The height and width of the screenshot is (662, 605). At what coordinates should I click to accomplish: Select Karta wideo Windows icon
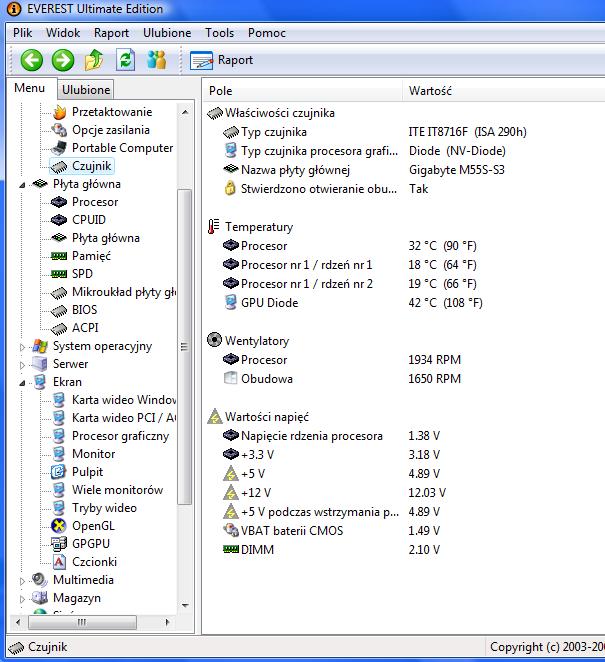tap(59, 400)
